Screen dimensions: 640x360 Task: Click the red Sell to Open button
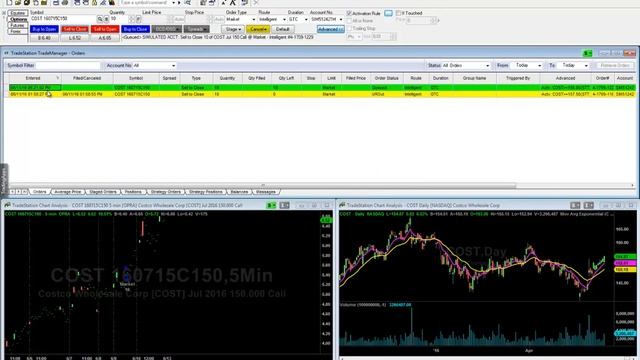[105, 29]
